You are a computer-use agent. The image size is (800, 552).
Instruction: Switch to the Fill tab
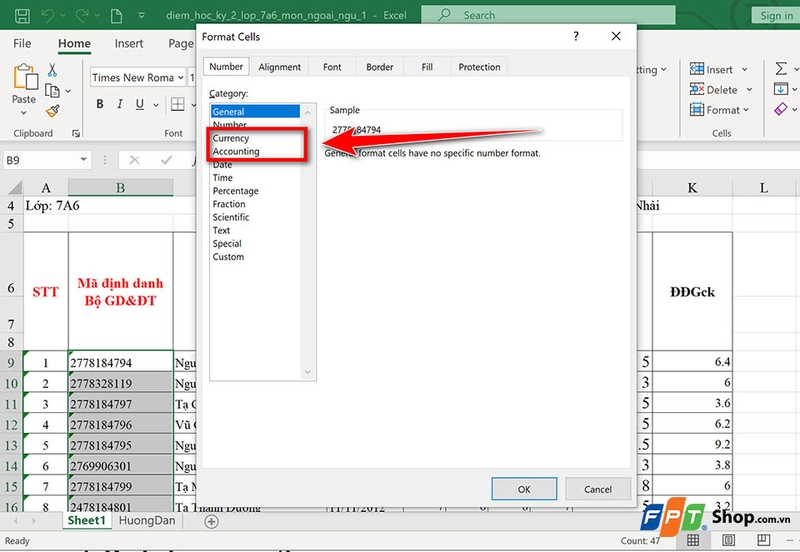427,67
